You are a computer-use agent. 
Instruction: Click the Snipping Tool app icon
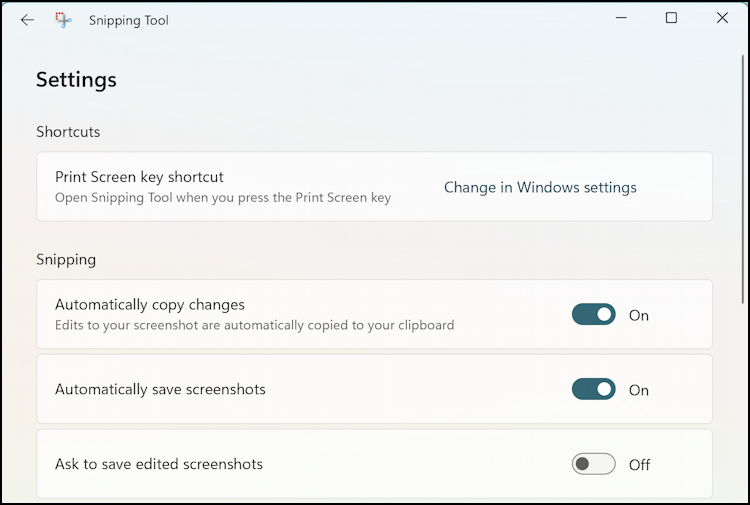pos(63,19)
